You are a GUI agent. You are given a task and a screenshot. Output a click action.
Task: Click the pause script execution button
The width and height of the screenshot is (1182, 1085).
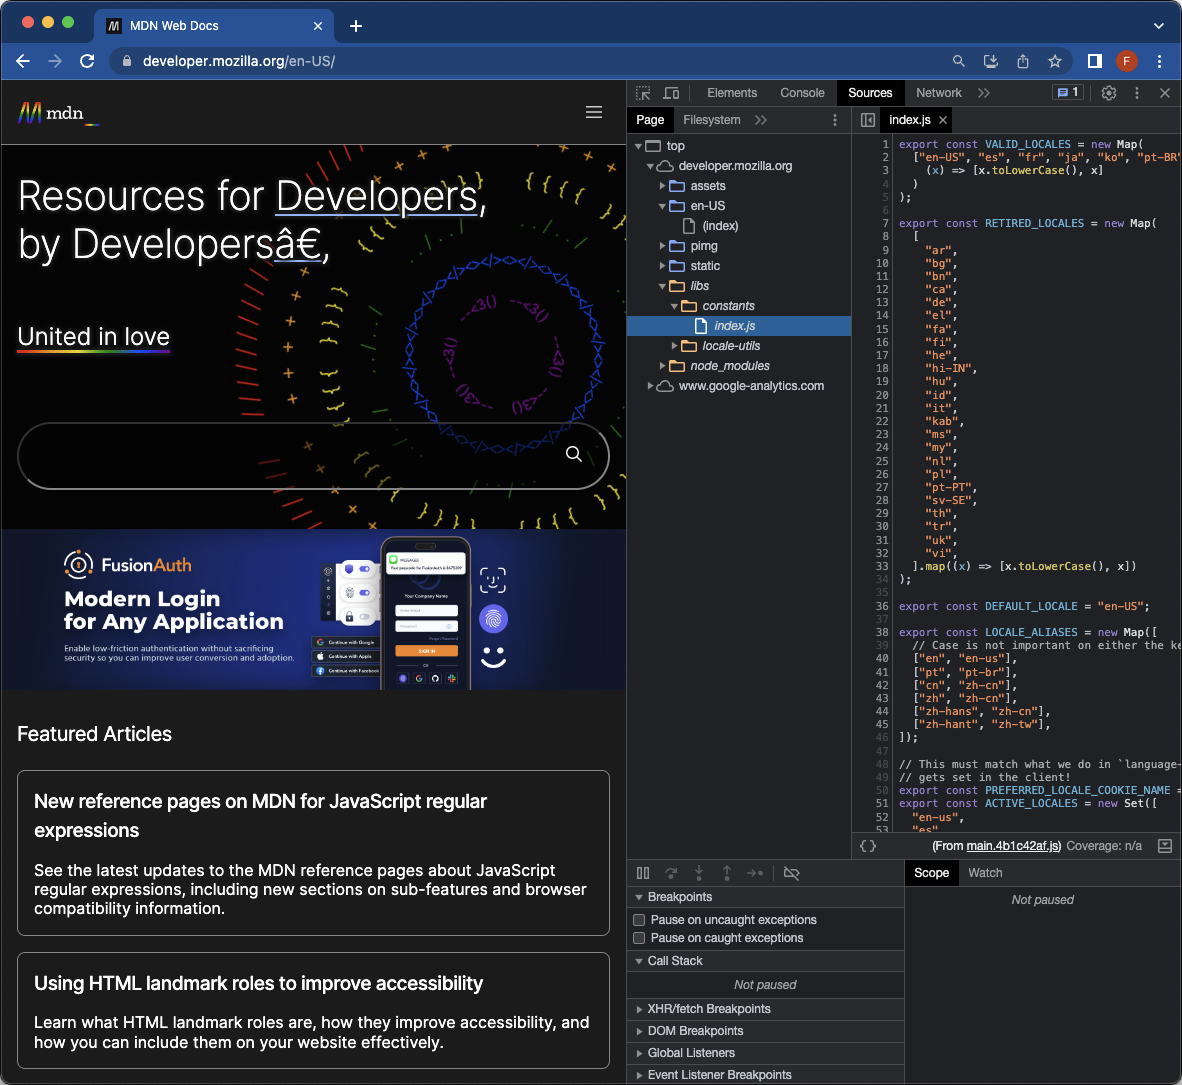(x=643, y=873)
